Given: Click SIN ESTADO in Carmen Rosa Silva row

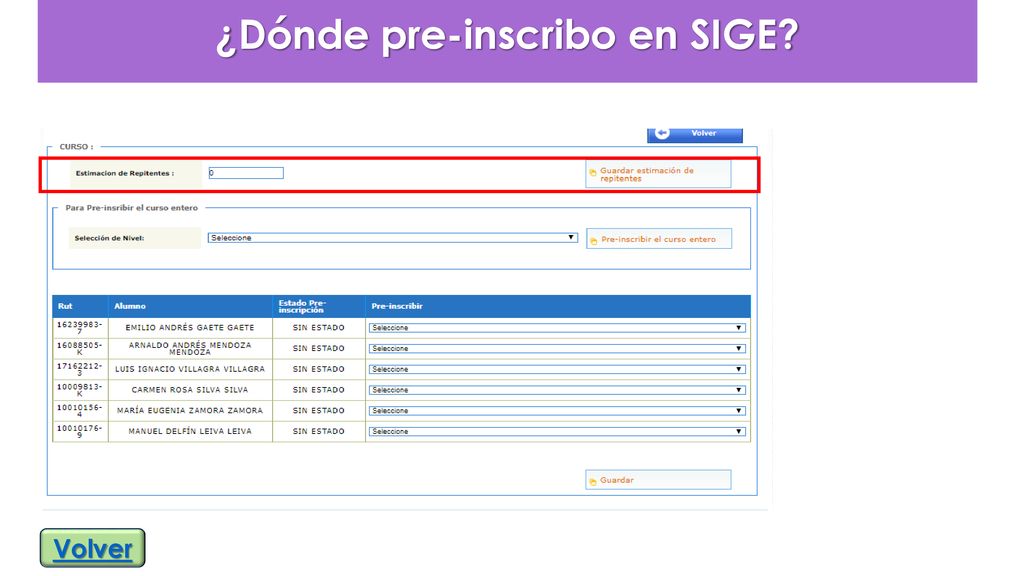Looking at the screenshot, I should coord(319,390).
